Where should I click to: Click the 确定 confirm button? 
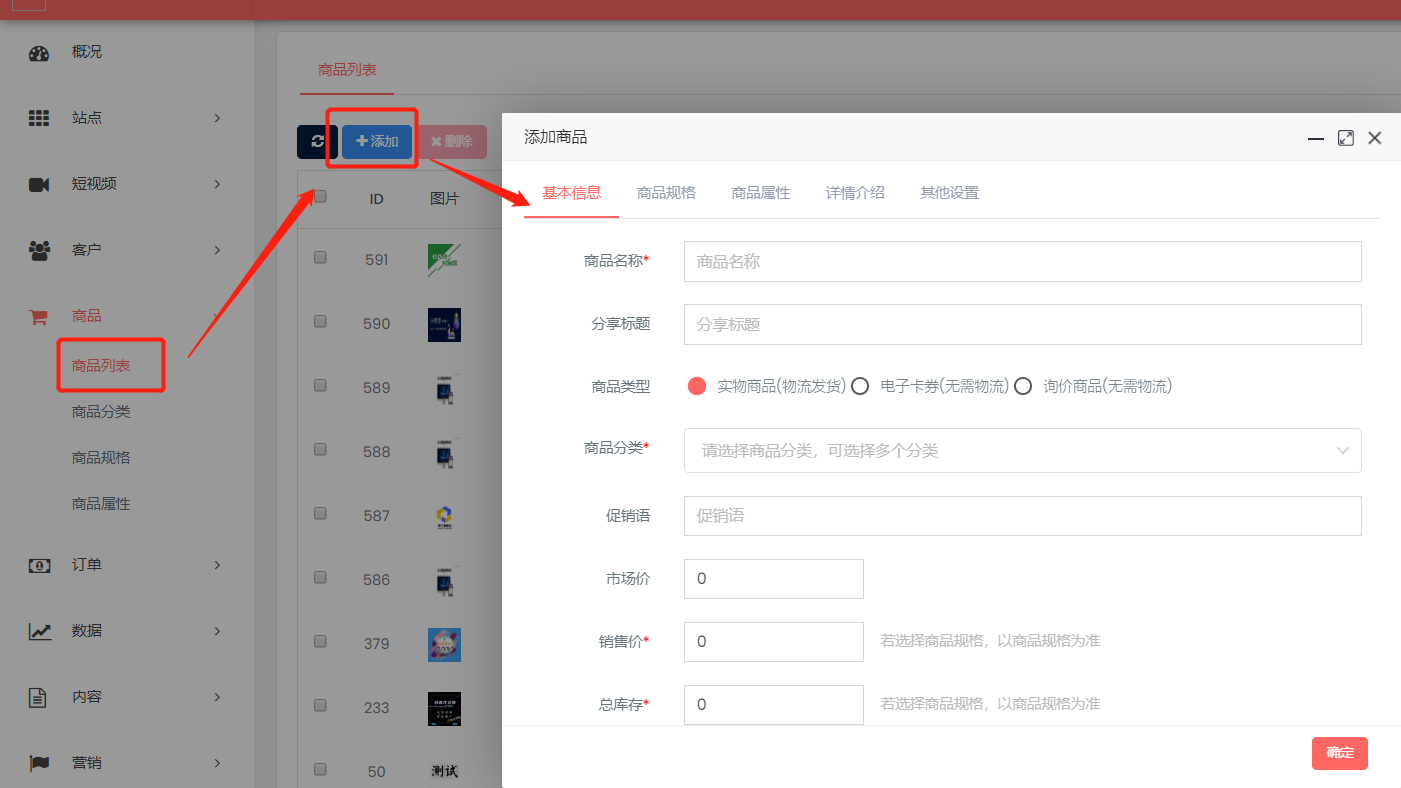click(x=1340, y=753)
